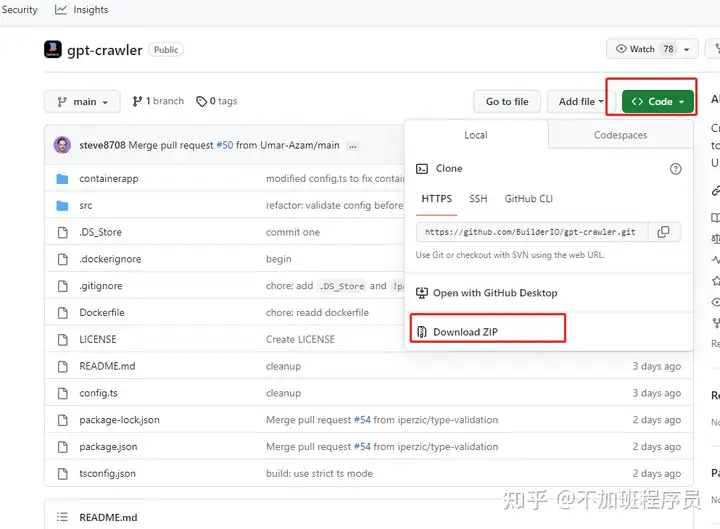The image size is (720, 529).
Task: Click the README.md row file icon
Action: tap(62, 366)
